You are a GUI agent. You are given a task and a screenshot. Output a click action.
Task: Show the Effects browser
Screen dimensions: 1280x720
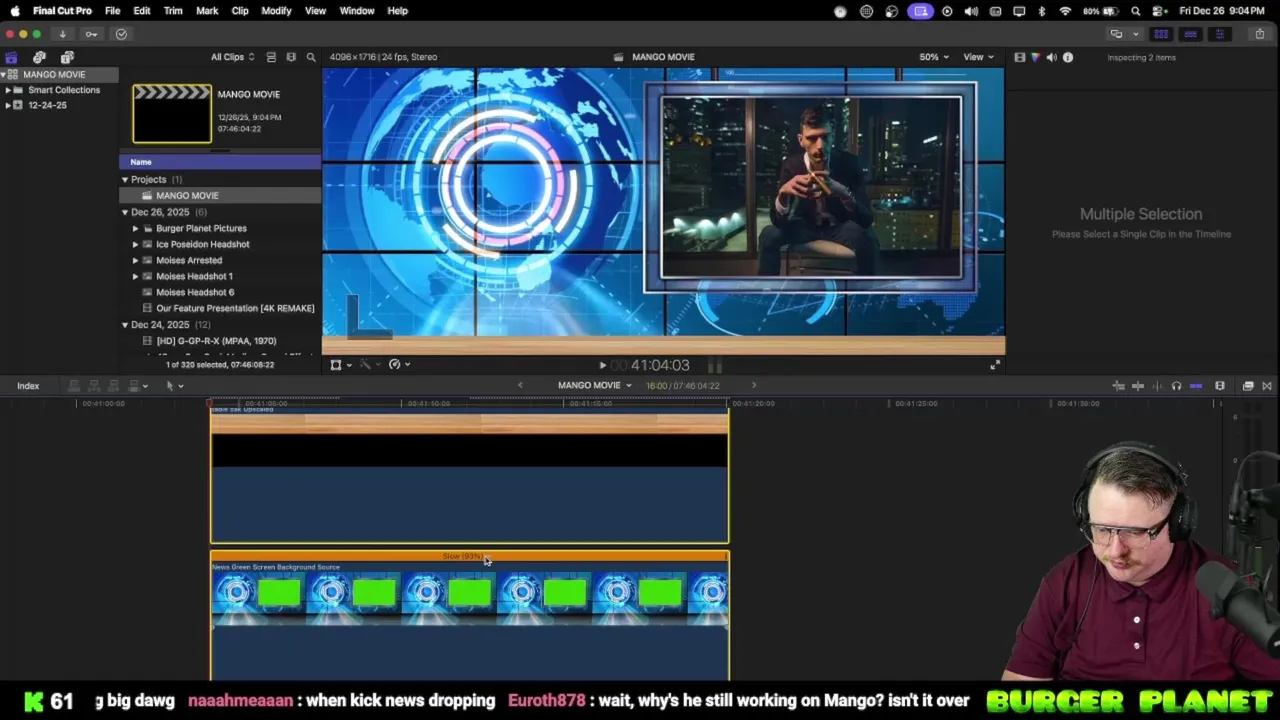point(1248,386)
